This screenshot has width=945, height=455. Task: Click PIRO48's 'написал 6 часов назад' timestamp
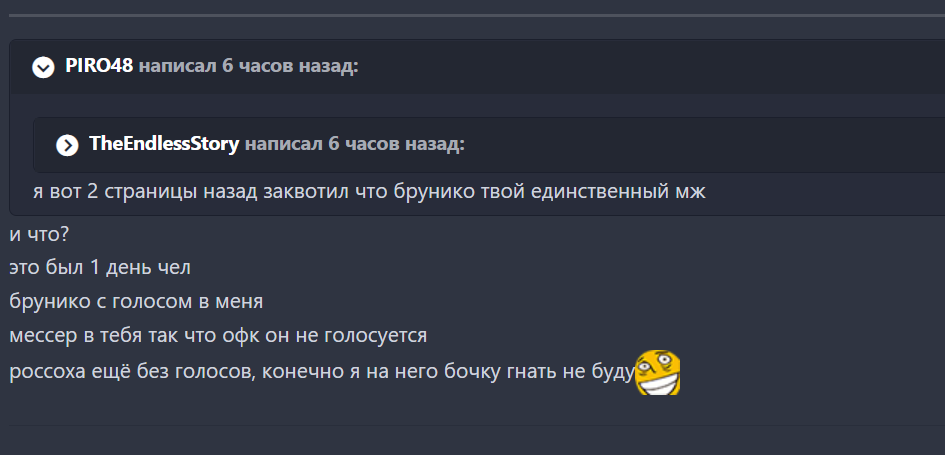[x=248, y=66]
